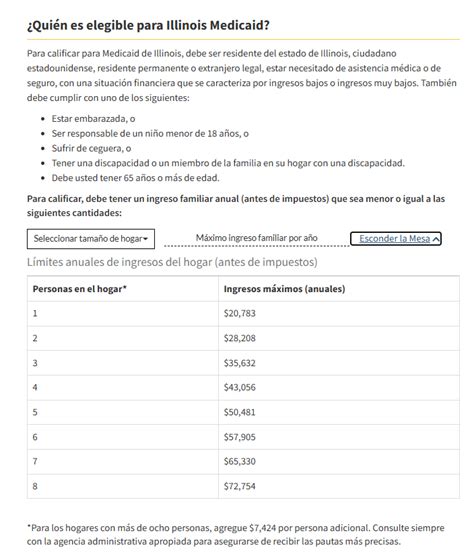Collapse table using chevron beside Esconder la Mesa
474x558 pixels.
point(436,239)
